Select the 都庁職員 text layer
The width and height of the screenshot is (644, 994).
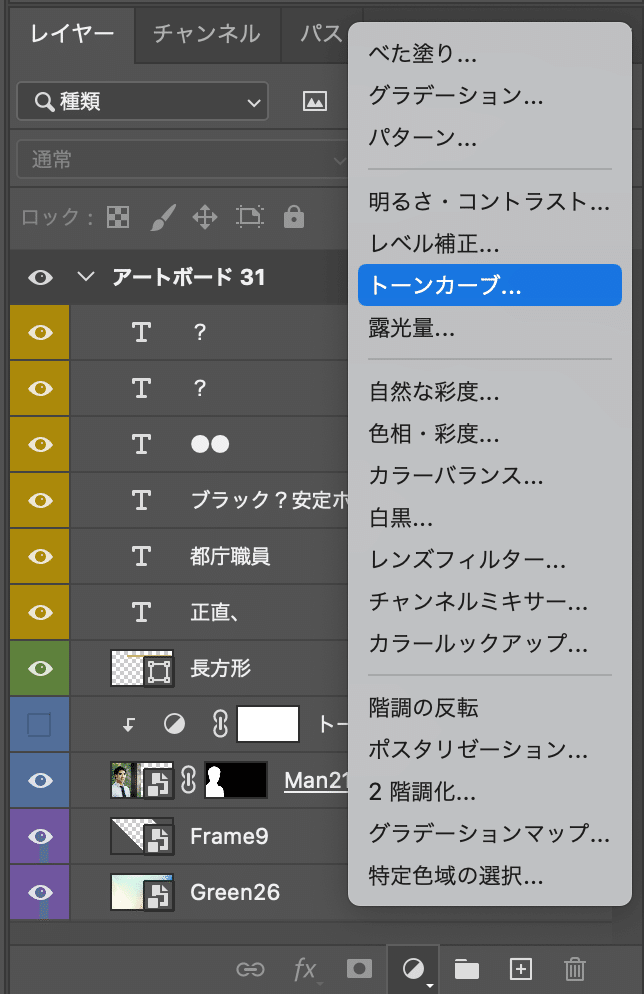[230, 556]
